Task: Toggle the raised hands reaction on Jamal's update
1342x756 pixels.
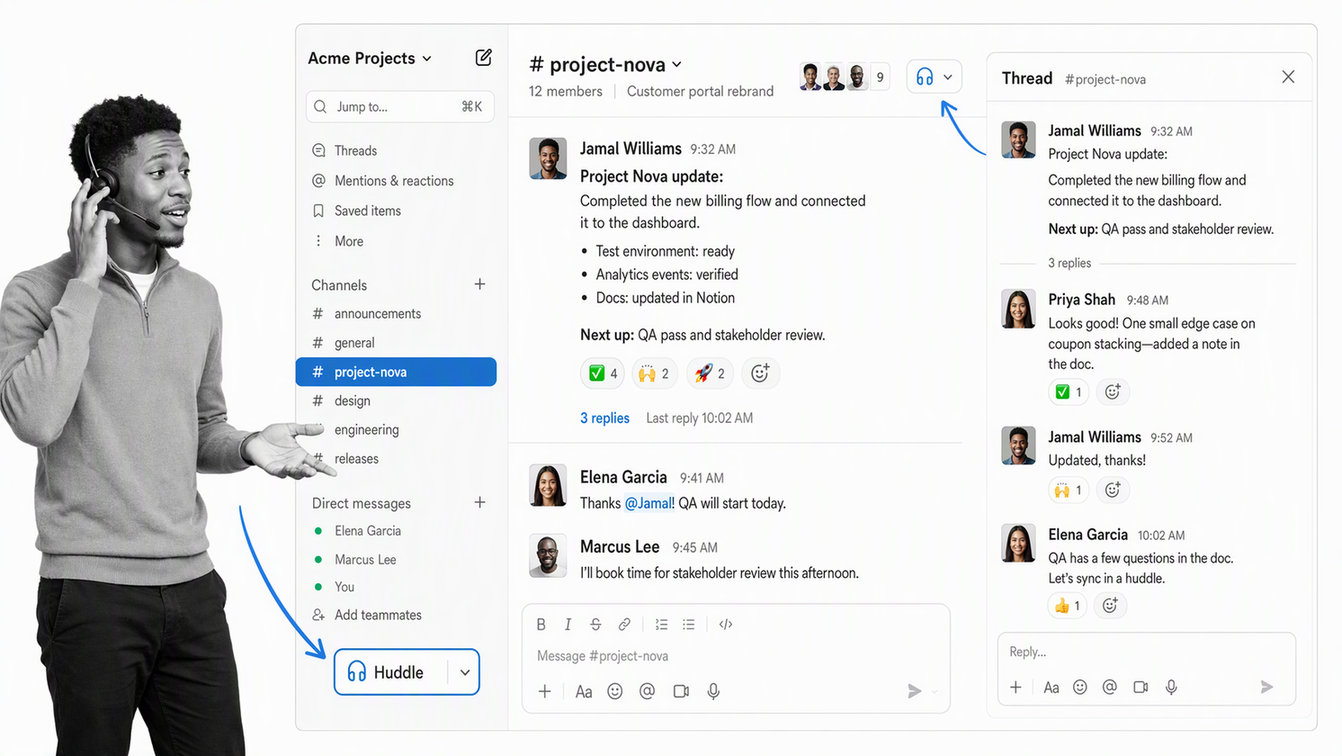Action: [654, 373]
